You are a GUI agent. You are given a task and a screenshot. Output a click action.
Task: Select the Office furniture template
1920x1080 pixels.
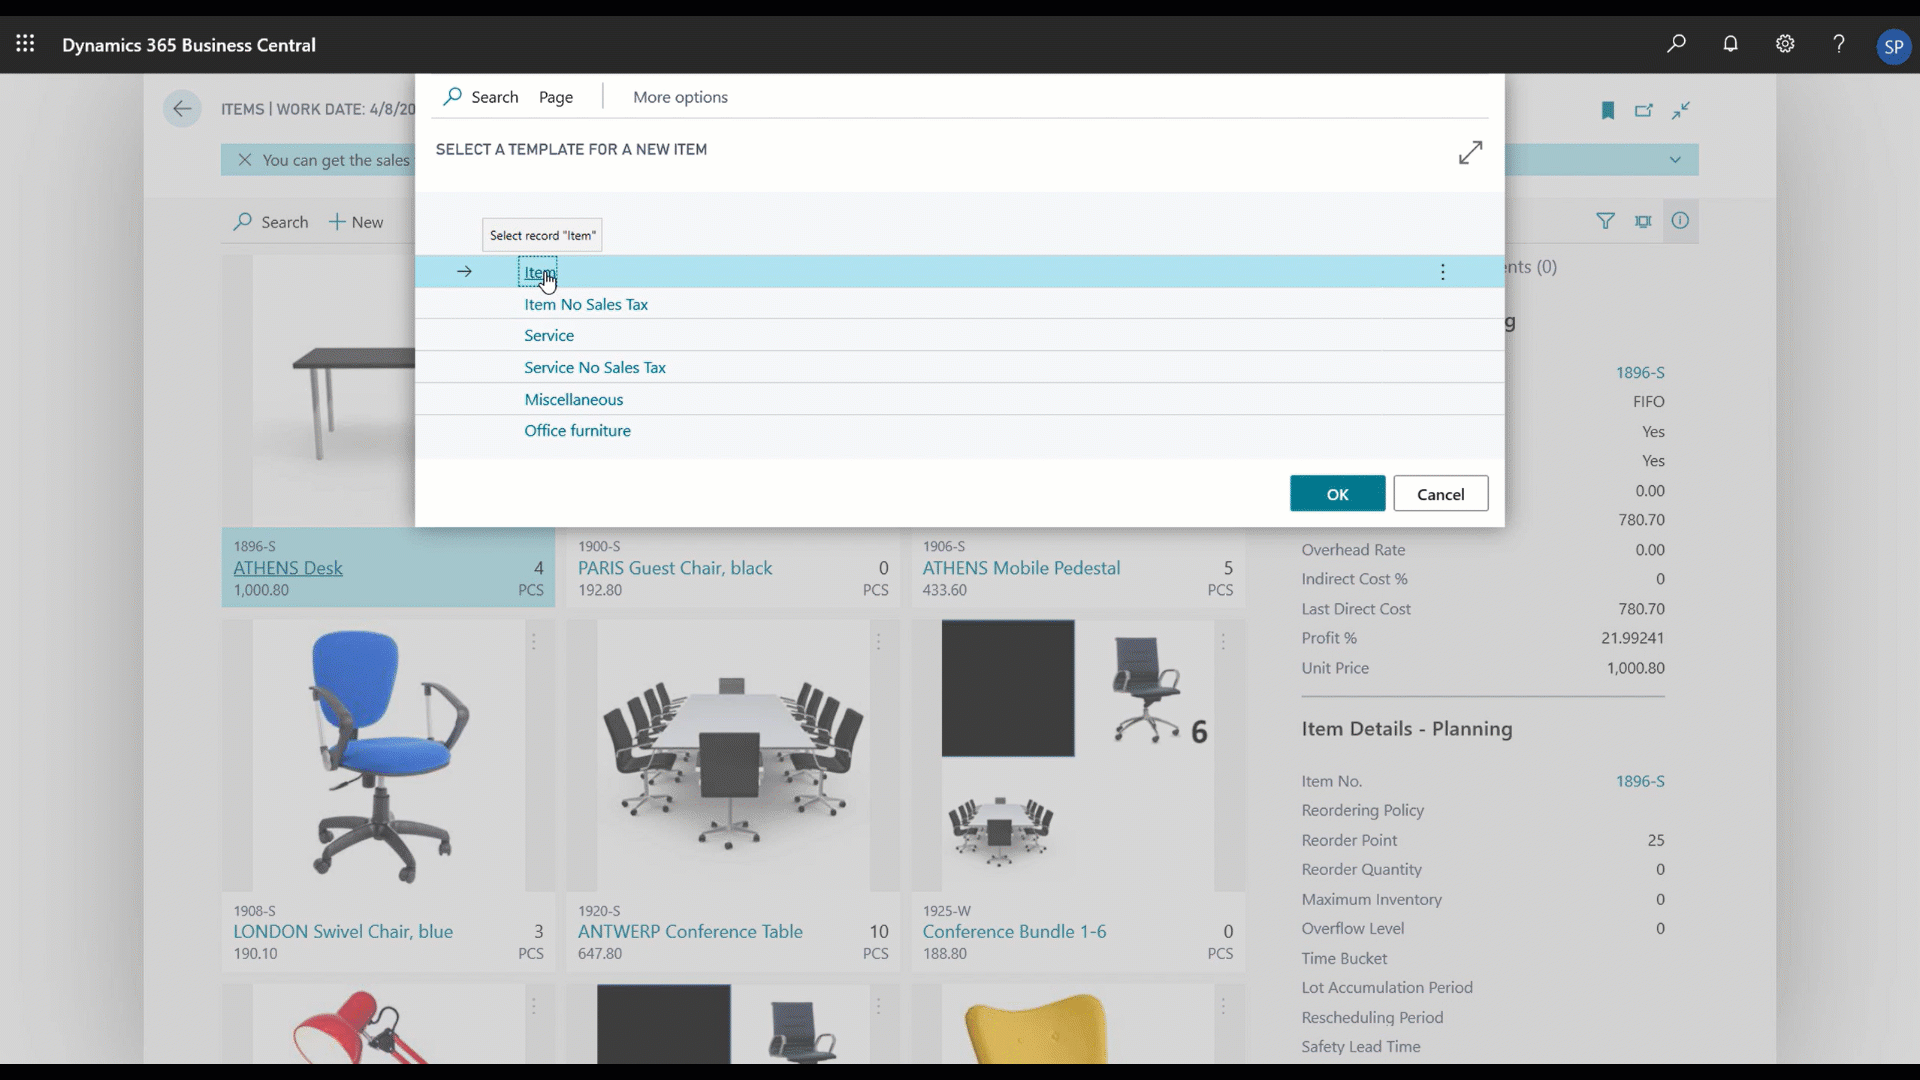coord(577,431)
